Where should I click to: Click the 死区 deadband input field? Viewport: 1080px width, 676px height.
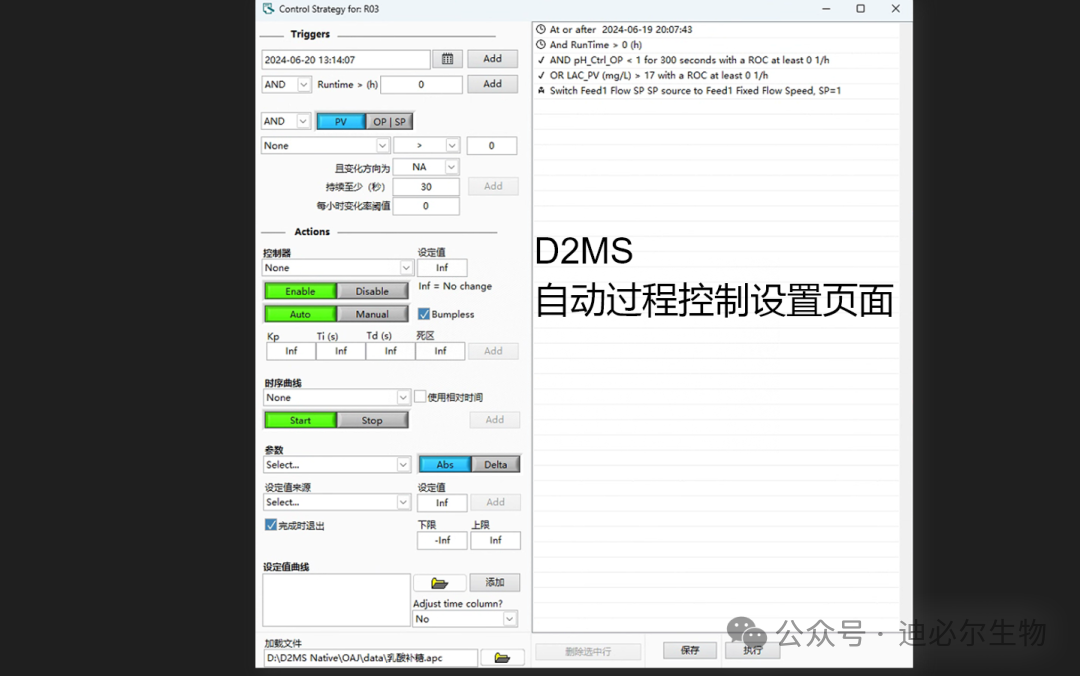pos(440,351)
